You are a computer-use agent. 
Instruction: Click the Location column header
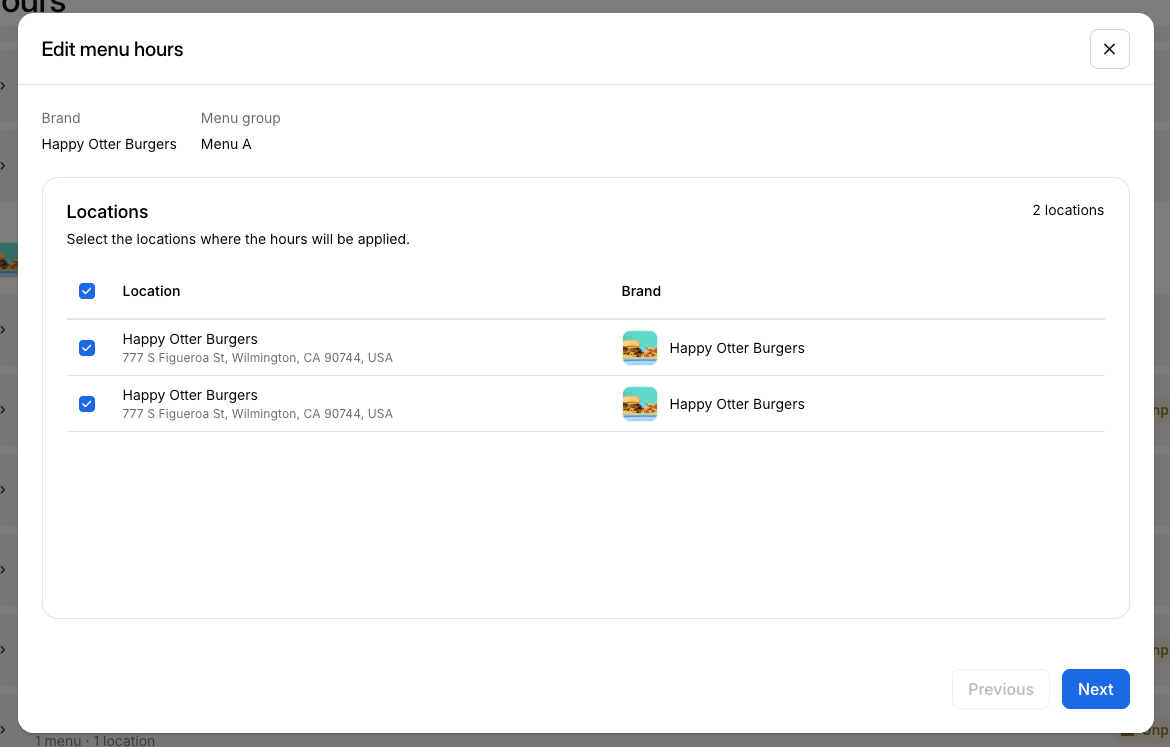pos(151,291)
